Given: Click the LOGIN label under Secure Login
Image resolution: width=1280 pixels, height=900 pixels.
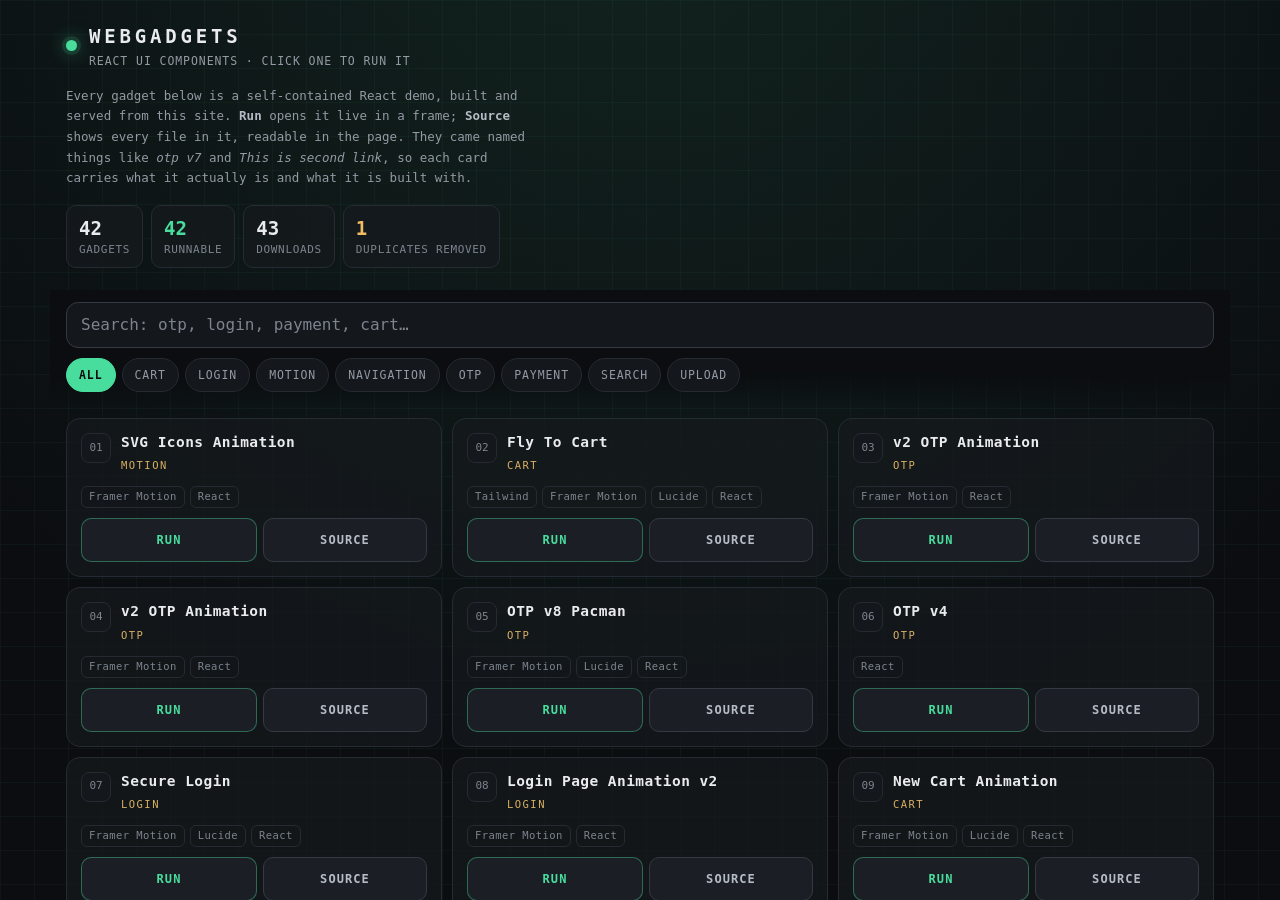Looking at the screenshot, I should (140, 805).
